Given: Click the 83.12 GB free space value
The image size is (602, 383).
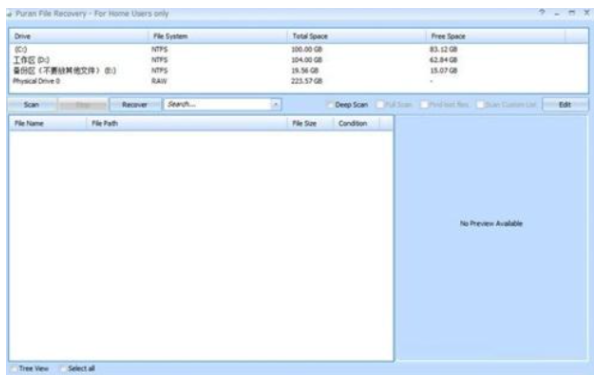Looking at the screenshot, I should [x=443, y=50].
